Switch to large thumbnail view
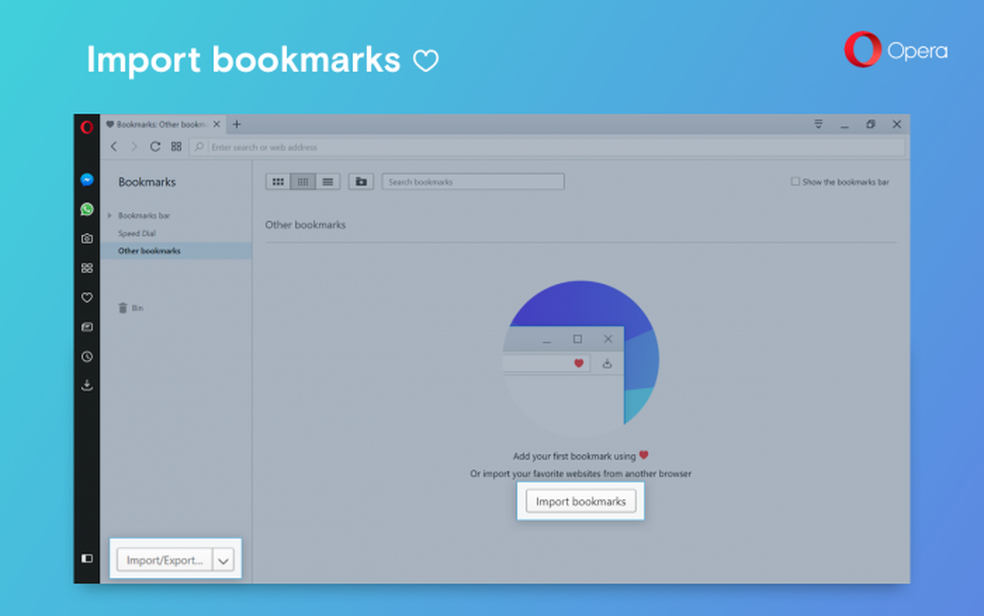984x616 pixels. [277, 181]
